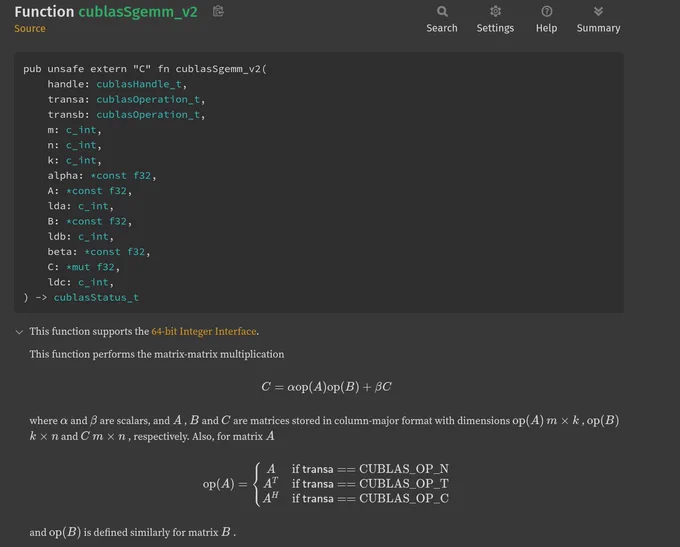Click *mut f32 on the C line
The image size is (680, 547).
pos(90,267)
